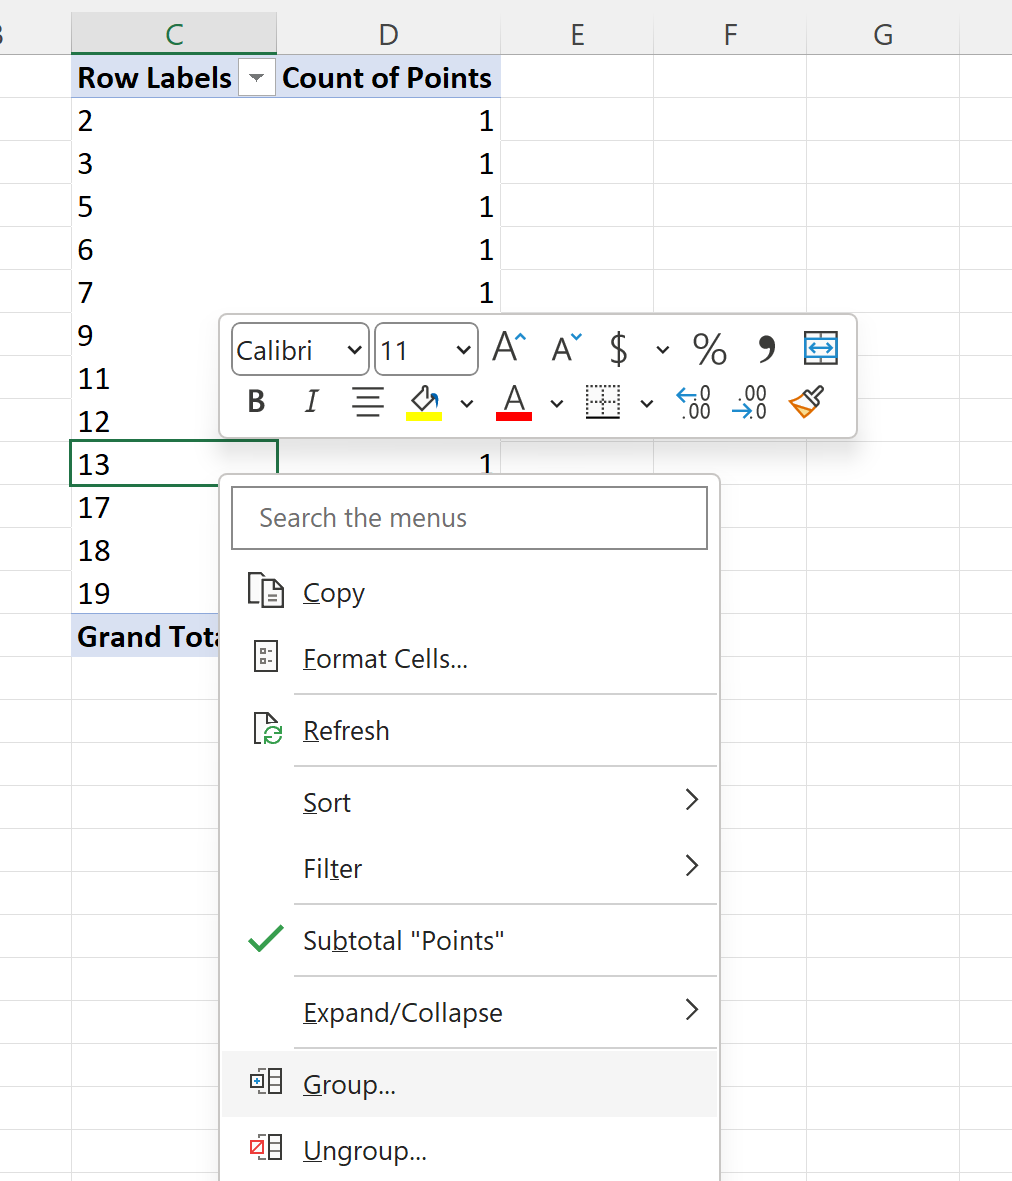1012x1181 pixels.
Task: Select Refresh in the context menu
Action: tap(469, 731)
